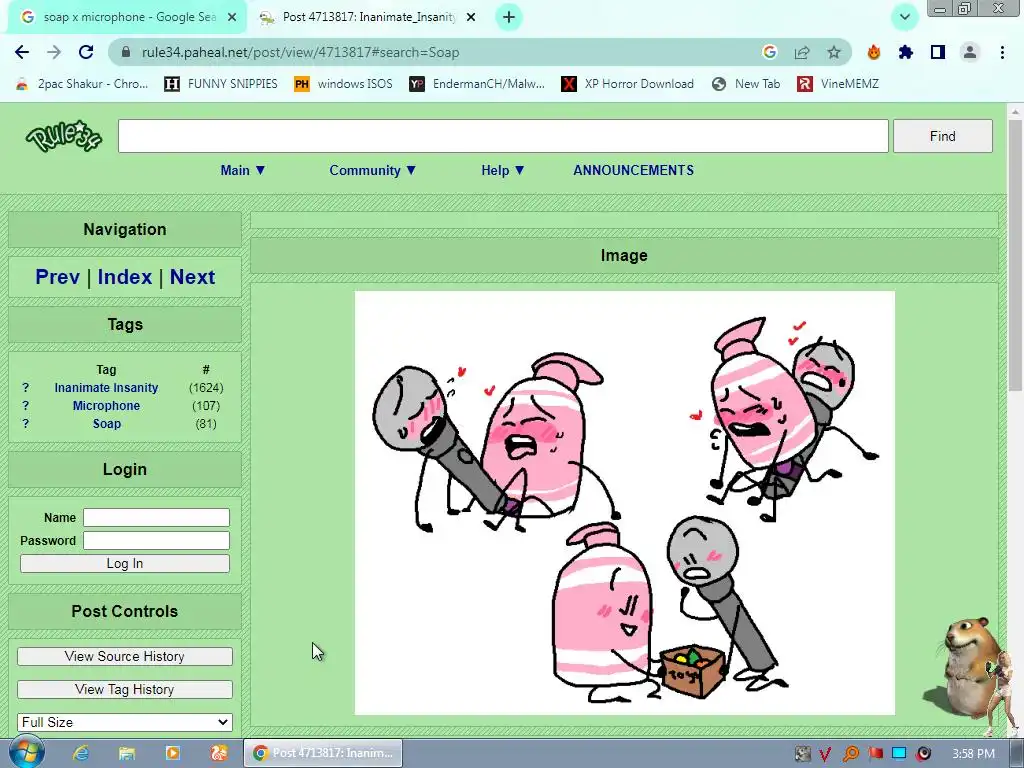Expand the Help dropdown menu

coord(503,170)
